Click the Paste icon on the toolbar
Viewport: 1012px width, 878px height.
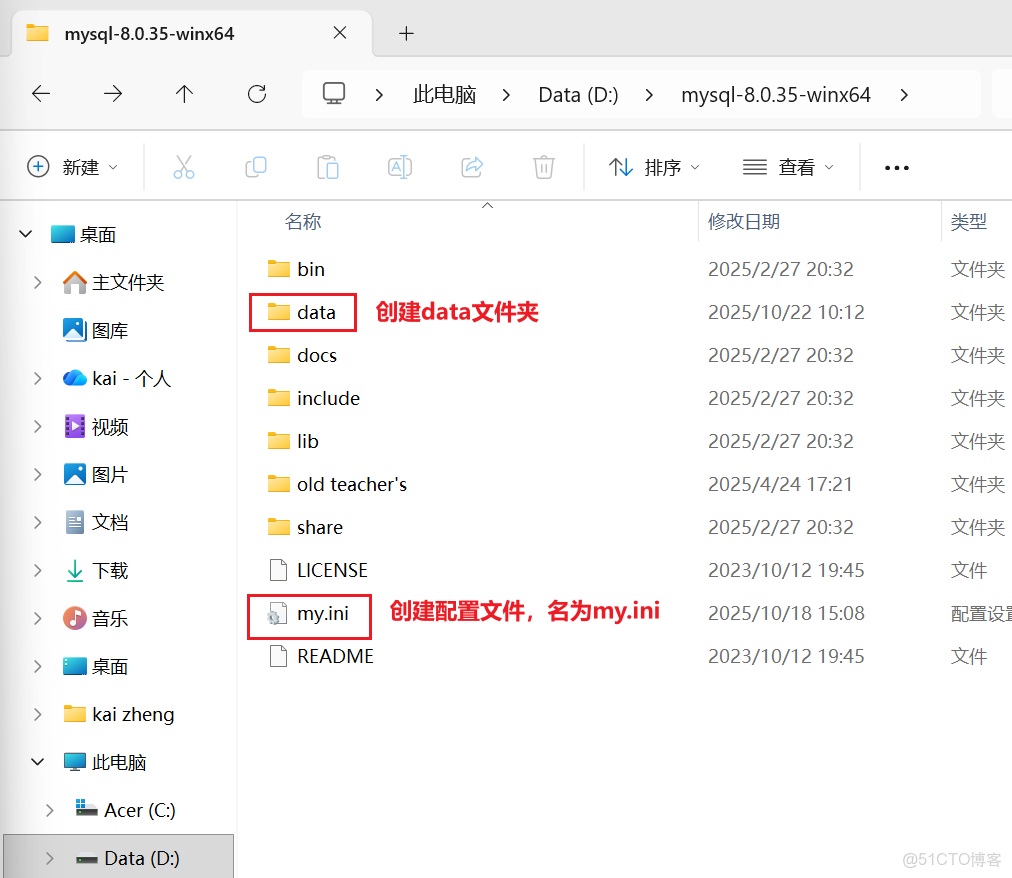point(327,167)
